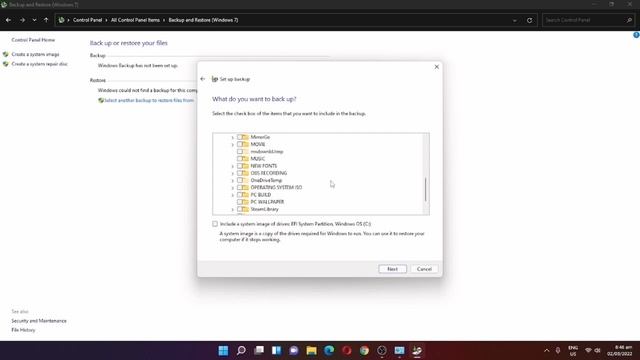
Task: Check the MUSIC folder checkbox
Action: point(240,158)
